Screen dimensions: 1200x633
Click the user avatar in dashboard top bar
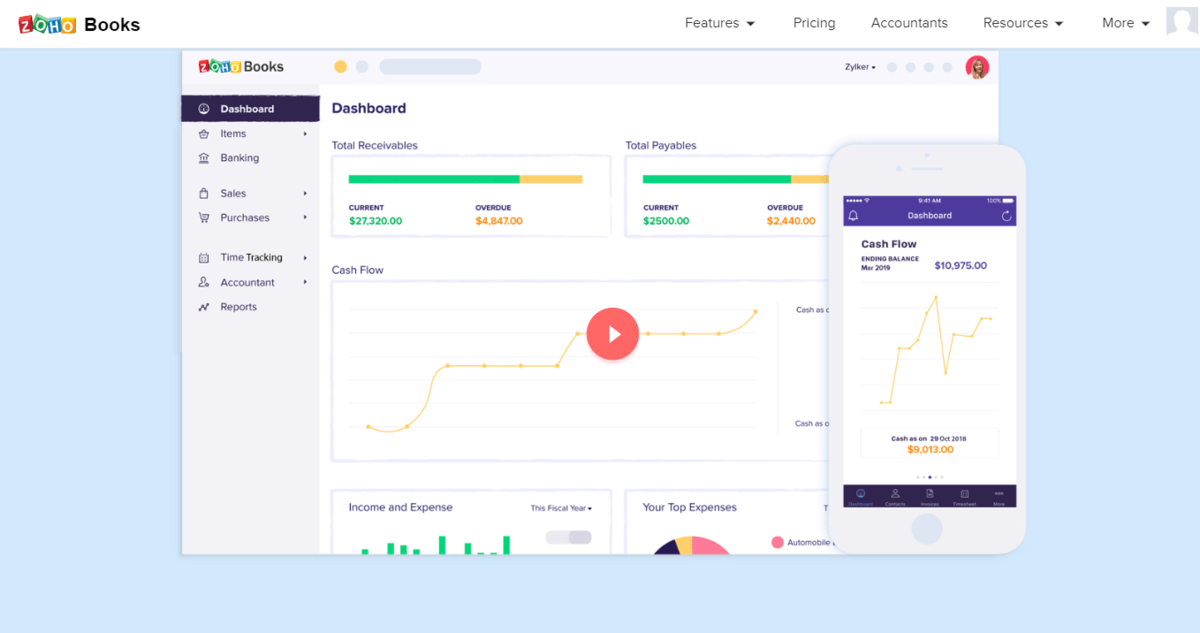pos(977,67)
